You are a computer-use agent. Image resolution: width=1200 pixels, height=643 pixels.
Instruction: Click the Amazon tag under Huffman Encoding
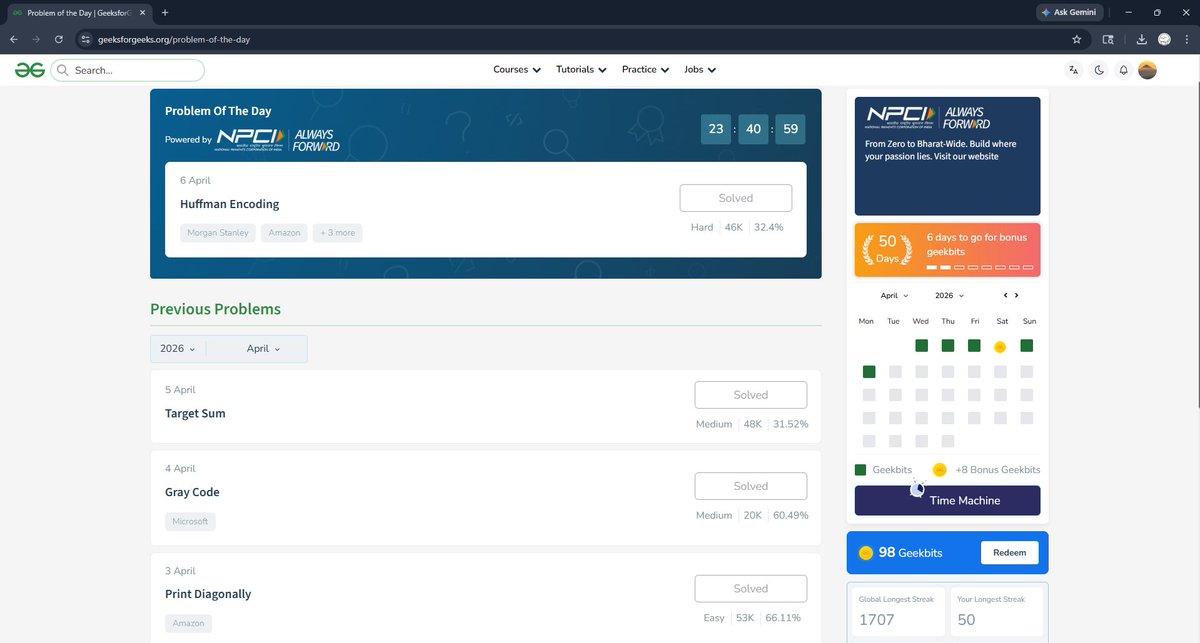(x=284, y=233)
